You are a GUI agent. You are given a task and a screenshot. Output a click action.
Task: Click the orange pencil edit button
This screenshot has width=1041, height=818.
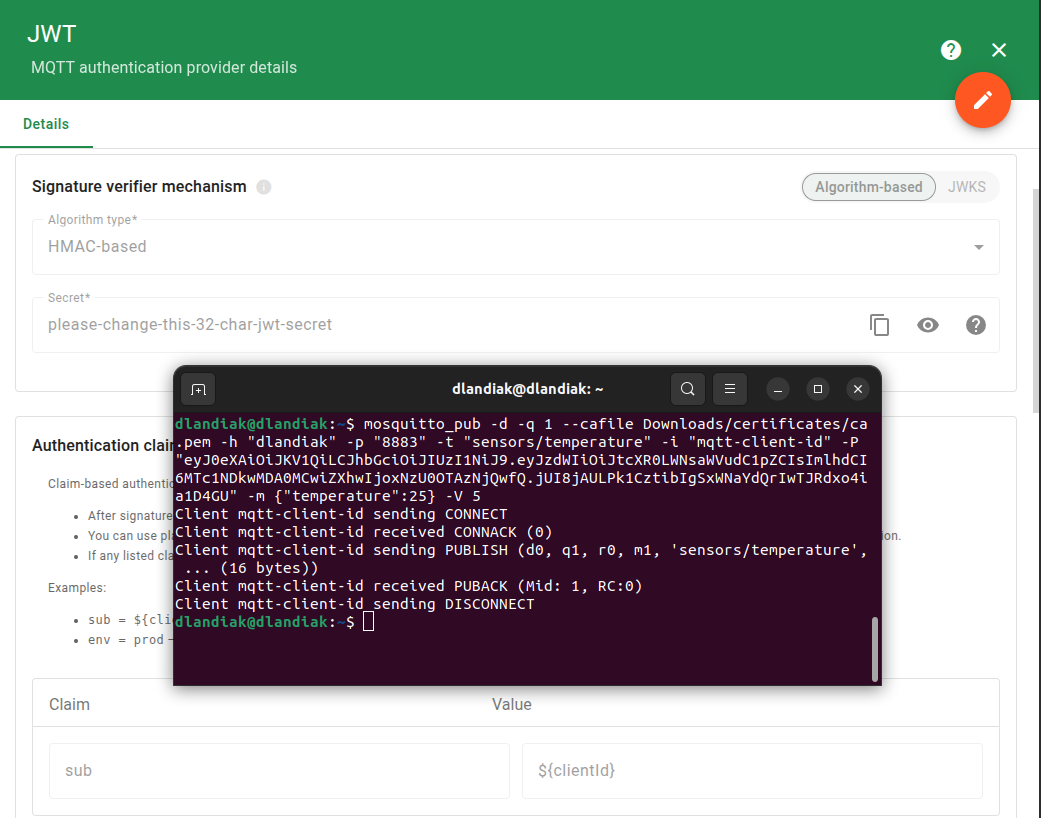pyautogui.click(x=982, y=100)
